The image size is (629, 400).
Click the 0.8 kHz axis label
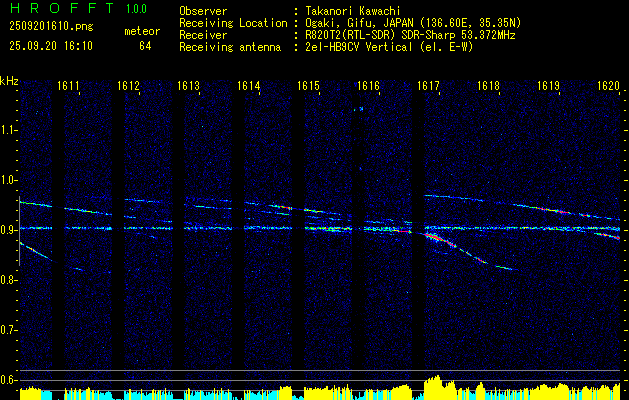click(8, 280)
